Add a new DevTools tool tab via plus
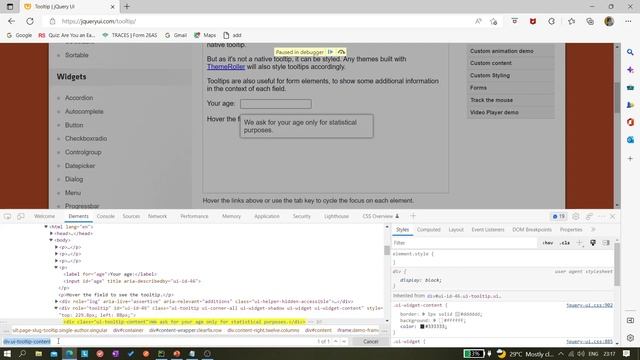This screenshot has width=640, height=360. 413,216
